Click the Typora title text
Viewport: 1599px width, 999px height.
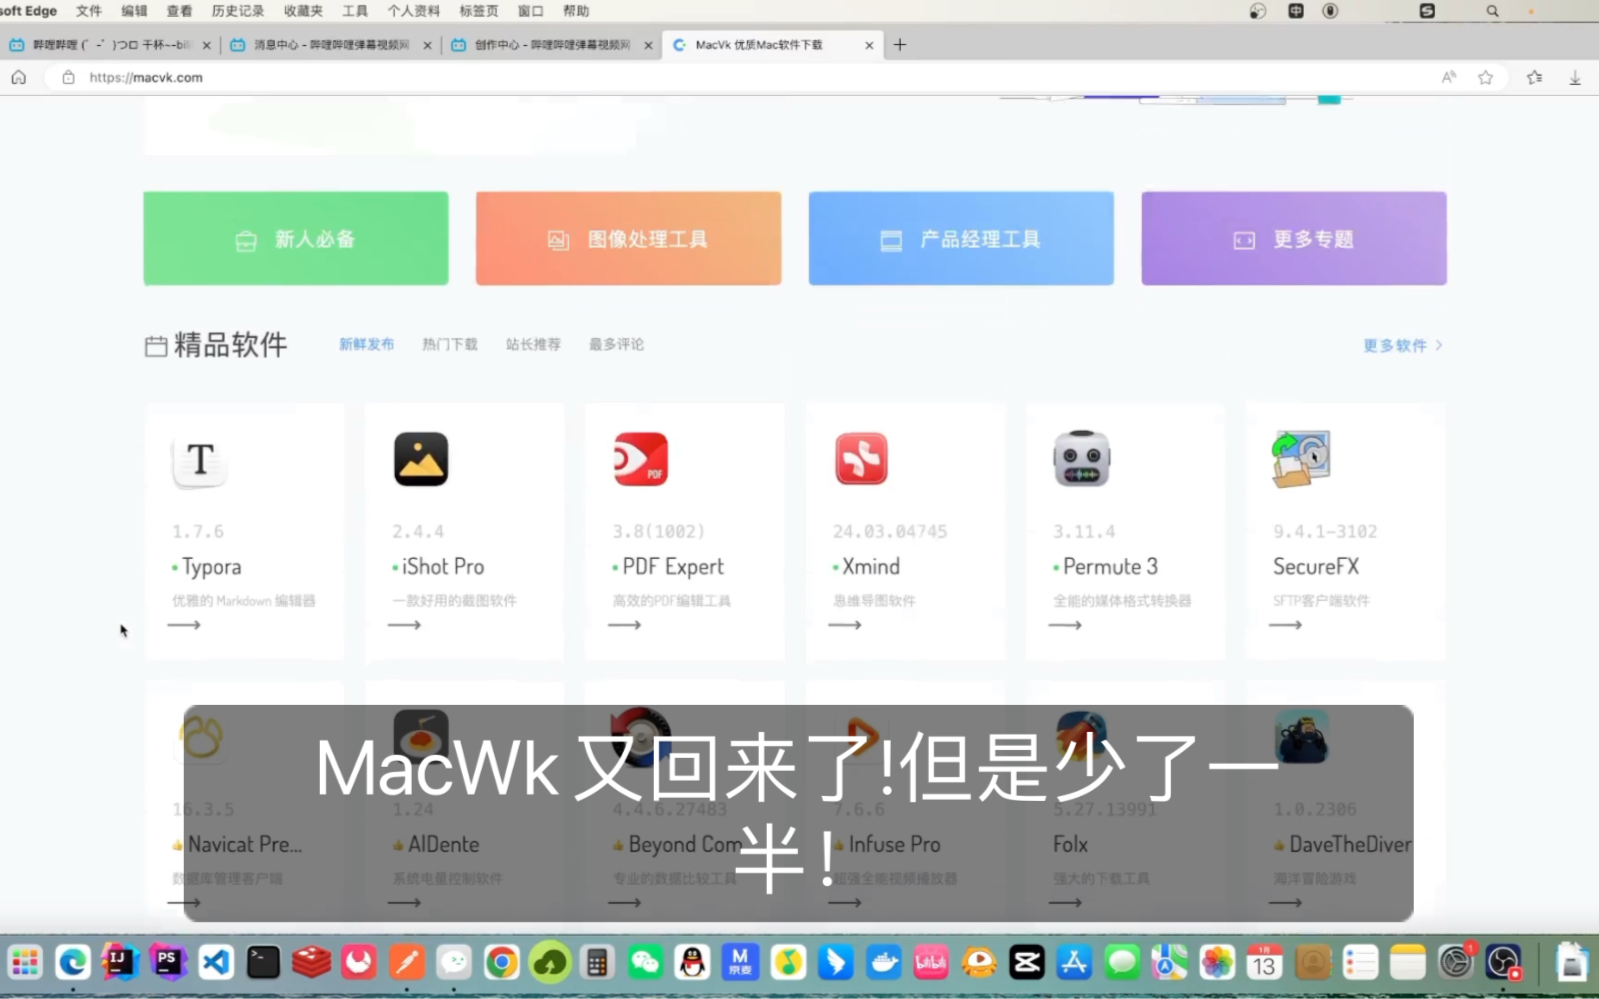[211, 567]
